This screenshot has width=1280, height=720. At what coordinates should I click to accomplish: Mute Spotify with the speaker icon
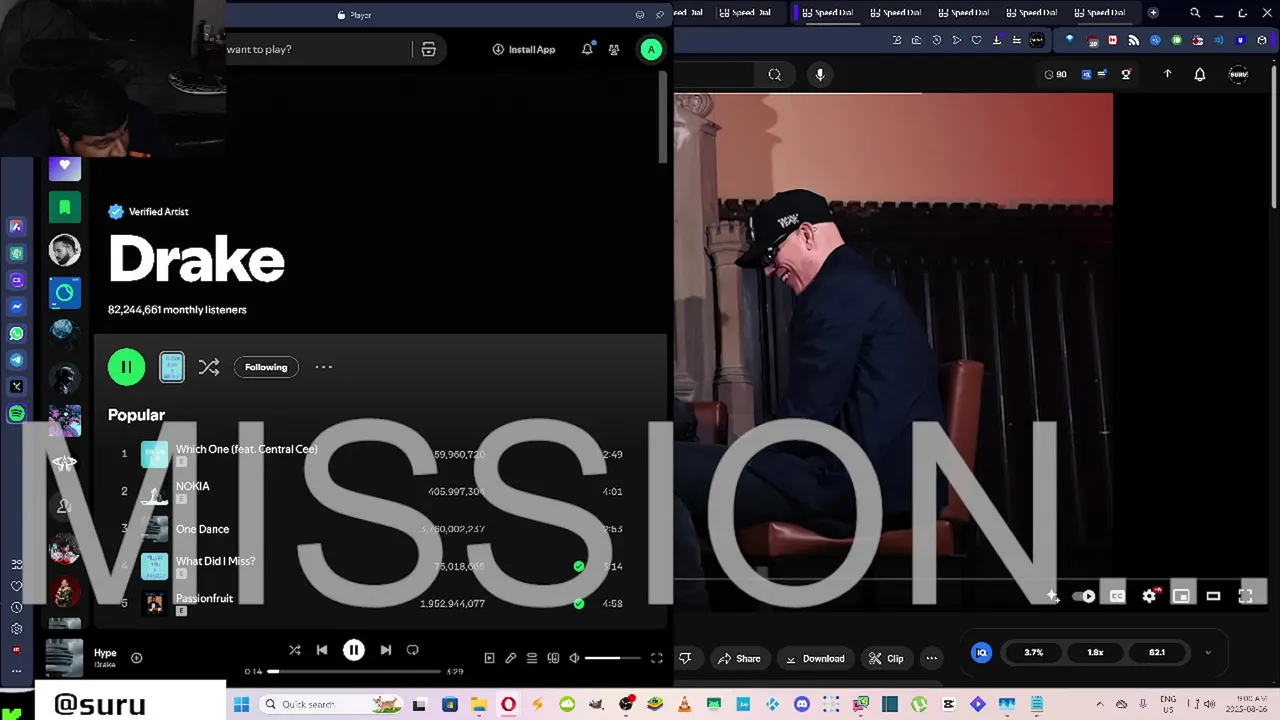[x=574, y=658]
